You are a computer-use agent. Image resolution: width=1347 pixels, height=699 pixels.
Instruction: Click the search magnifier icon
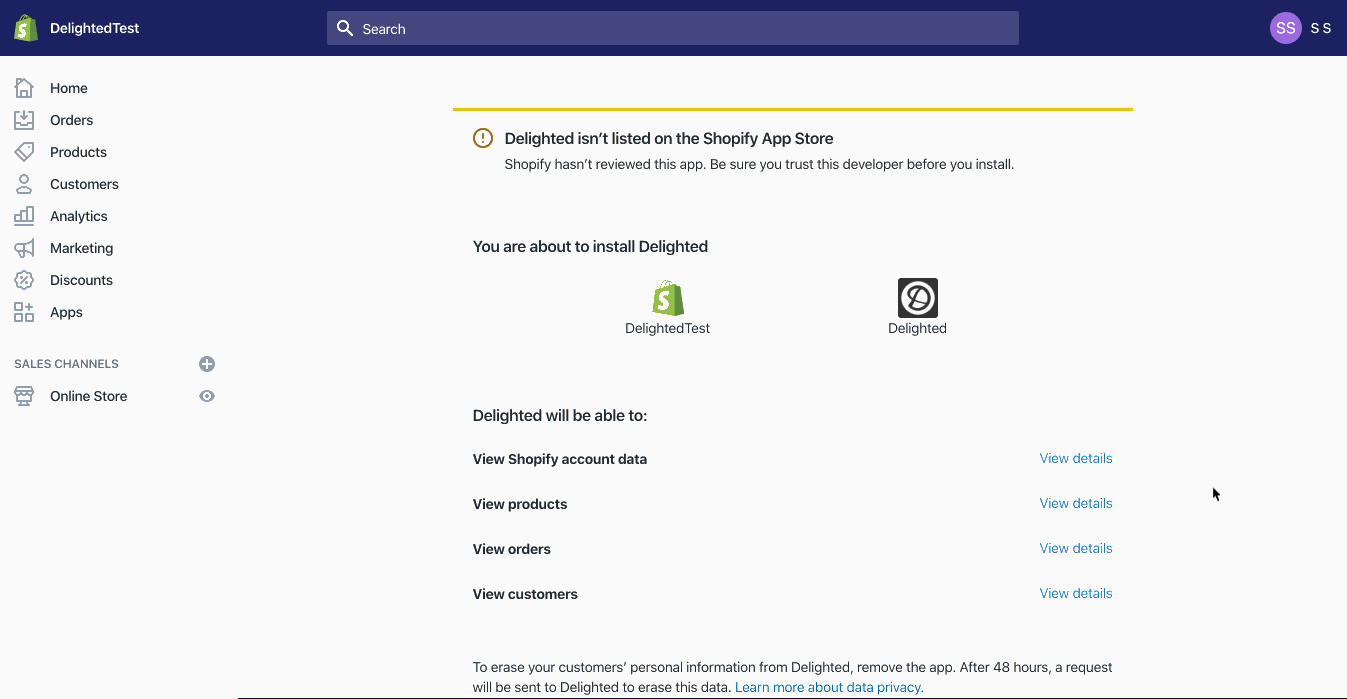[x=345, y=28]
